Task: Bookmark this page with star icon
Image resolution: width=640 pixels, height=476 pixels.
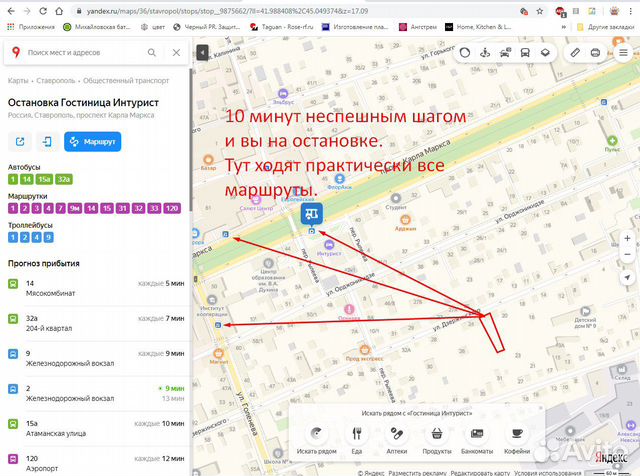Action: 540,11
